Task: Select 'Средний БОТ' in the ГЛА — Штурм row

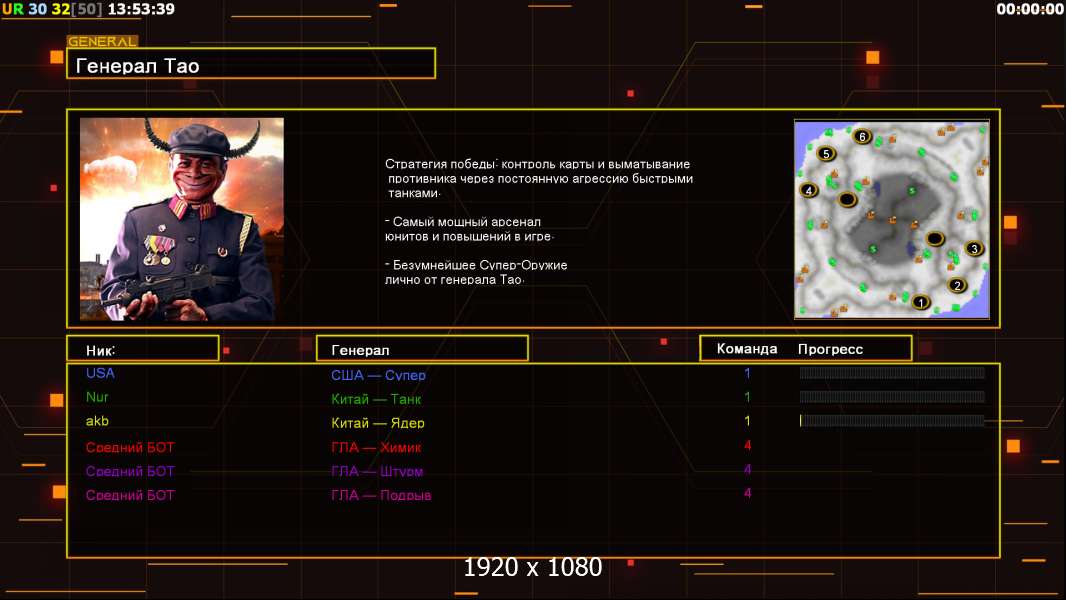Action: click(130, 471)
